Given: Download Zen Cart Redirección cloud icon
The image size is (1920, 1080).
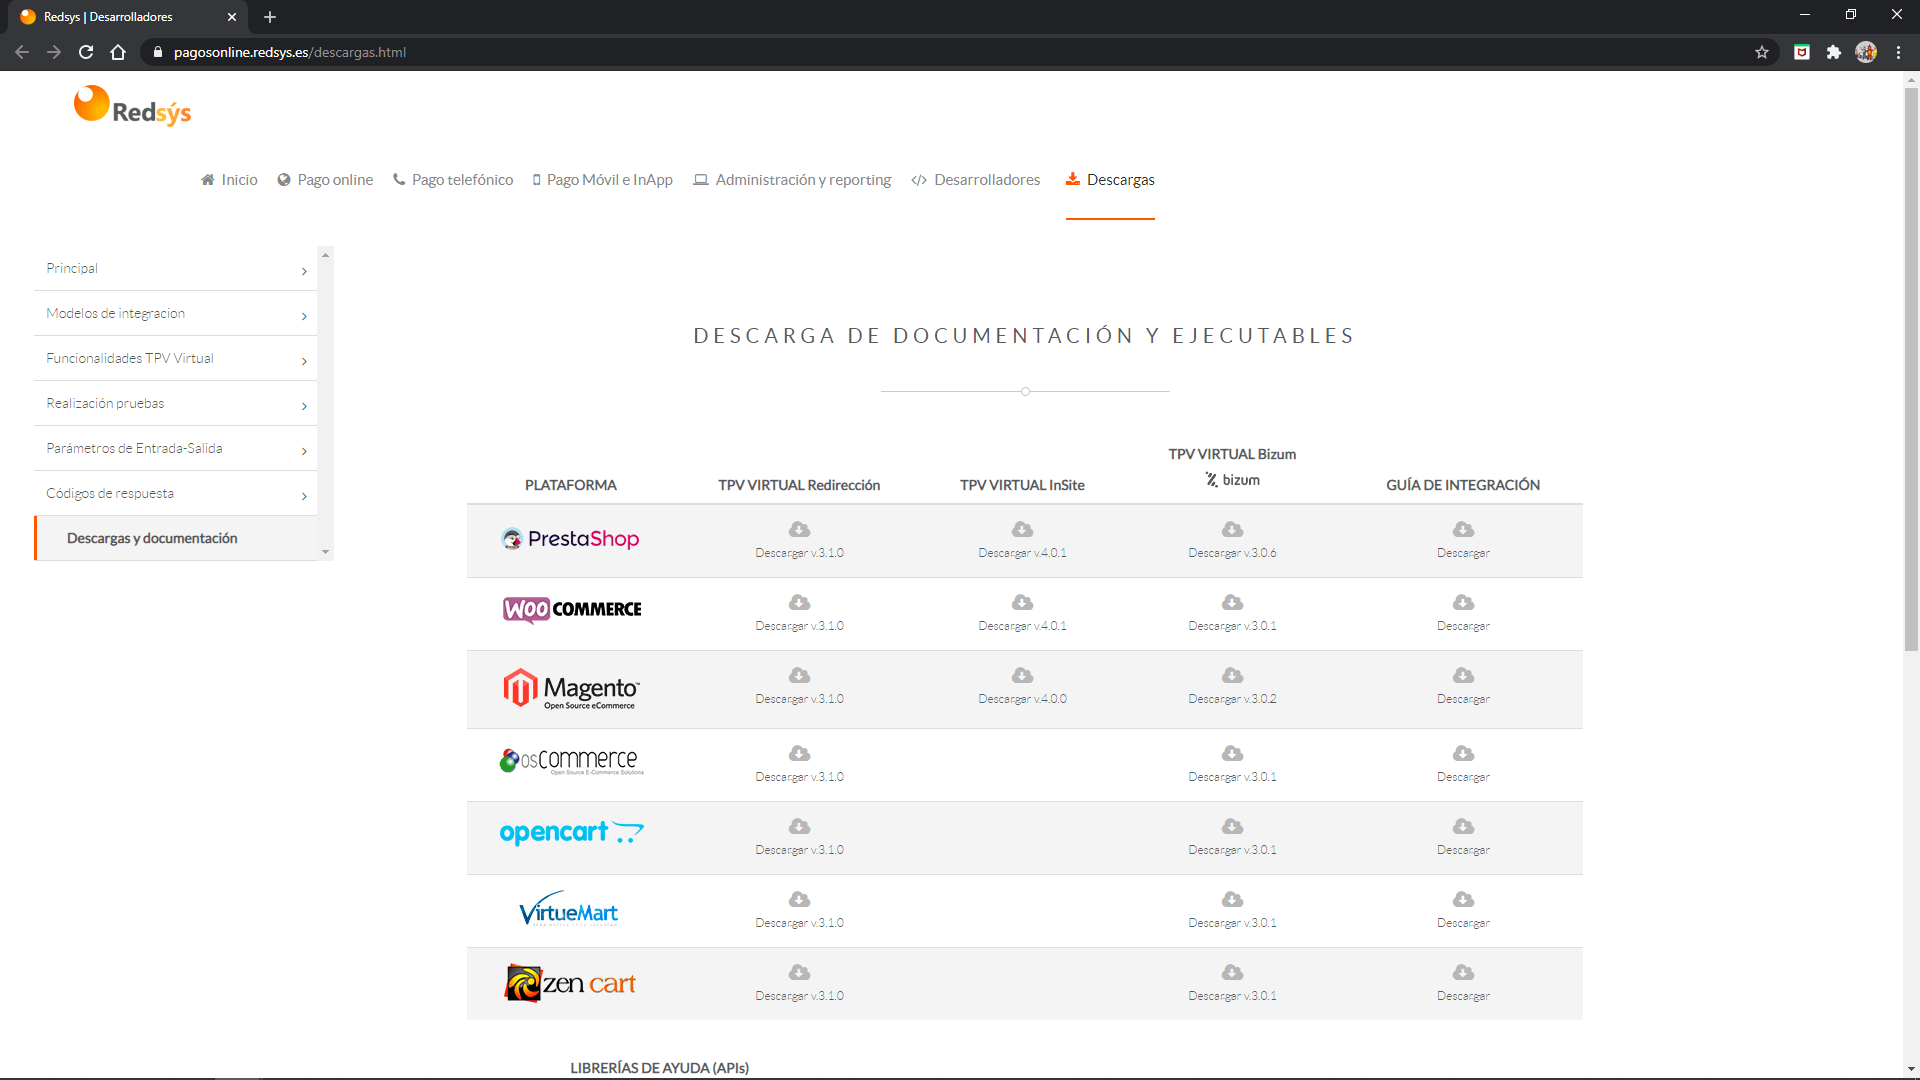Looking at the screenshot, I should pyautogui.click(x=799, y=972).
